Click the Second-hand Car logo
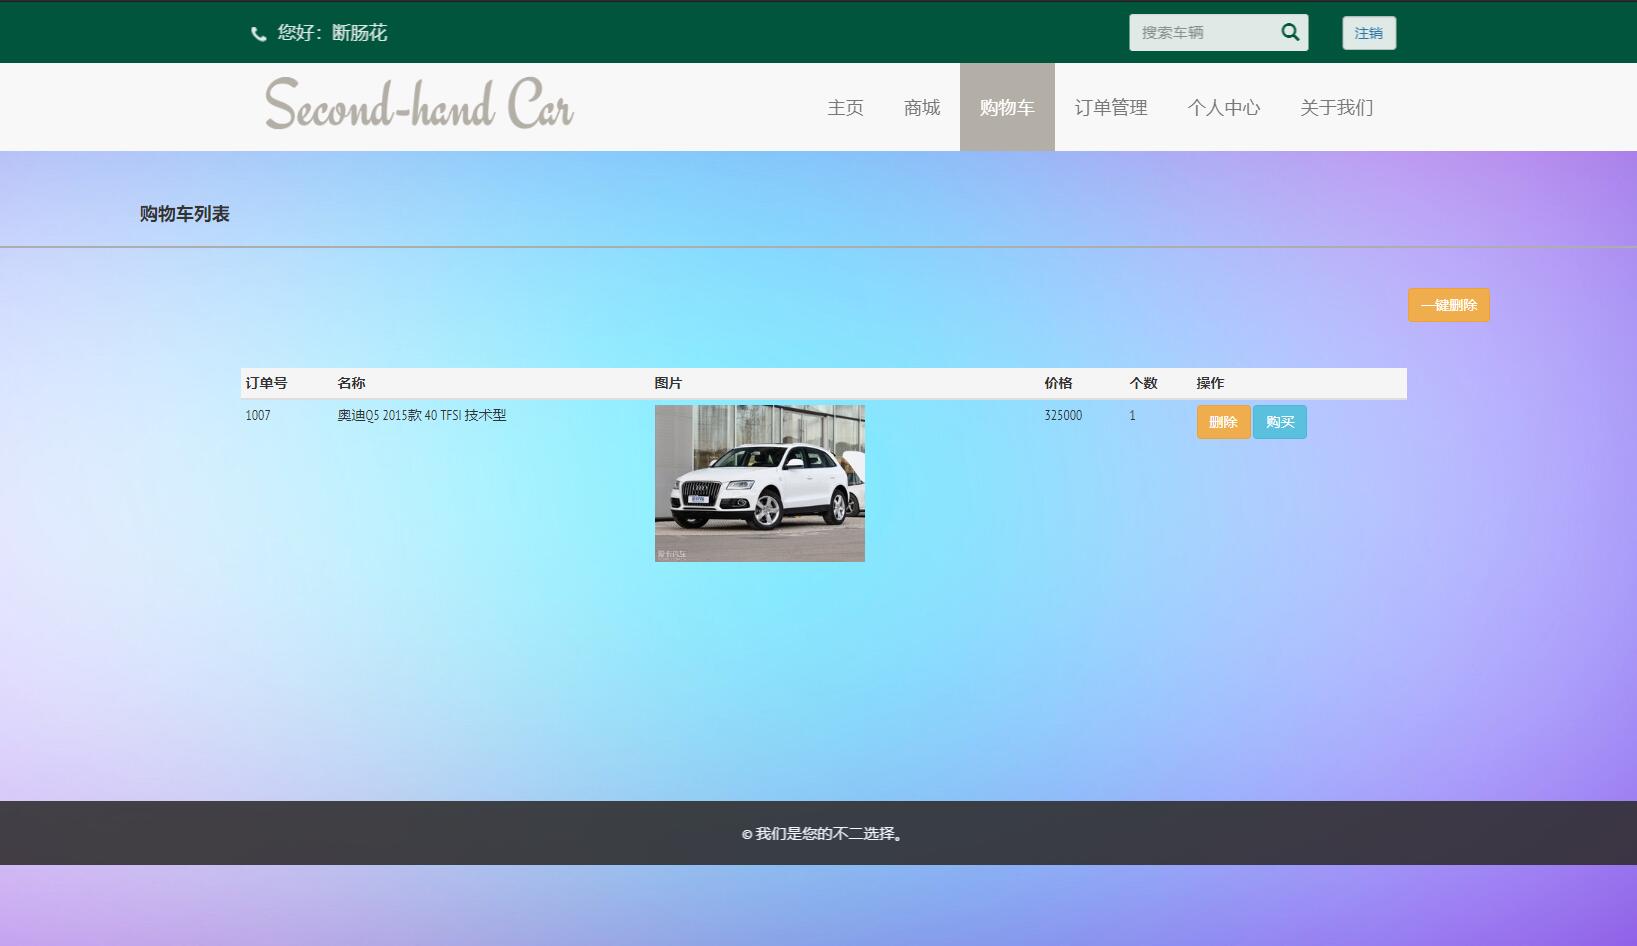Viewport: 1637px width, 946px height. point(418,103)
